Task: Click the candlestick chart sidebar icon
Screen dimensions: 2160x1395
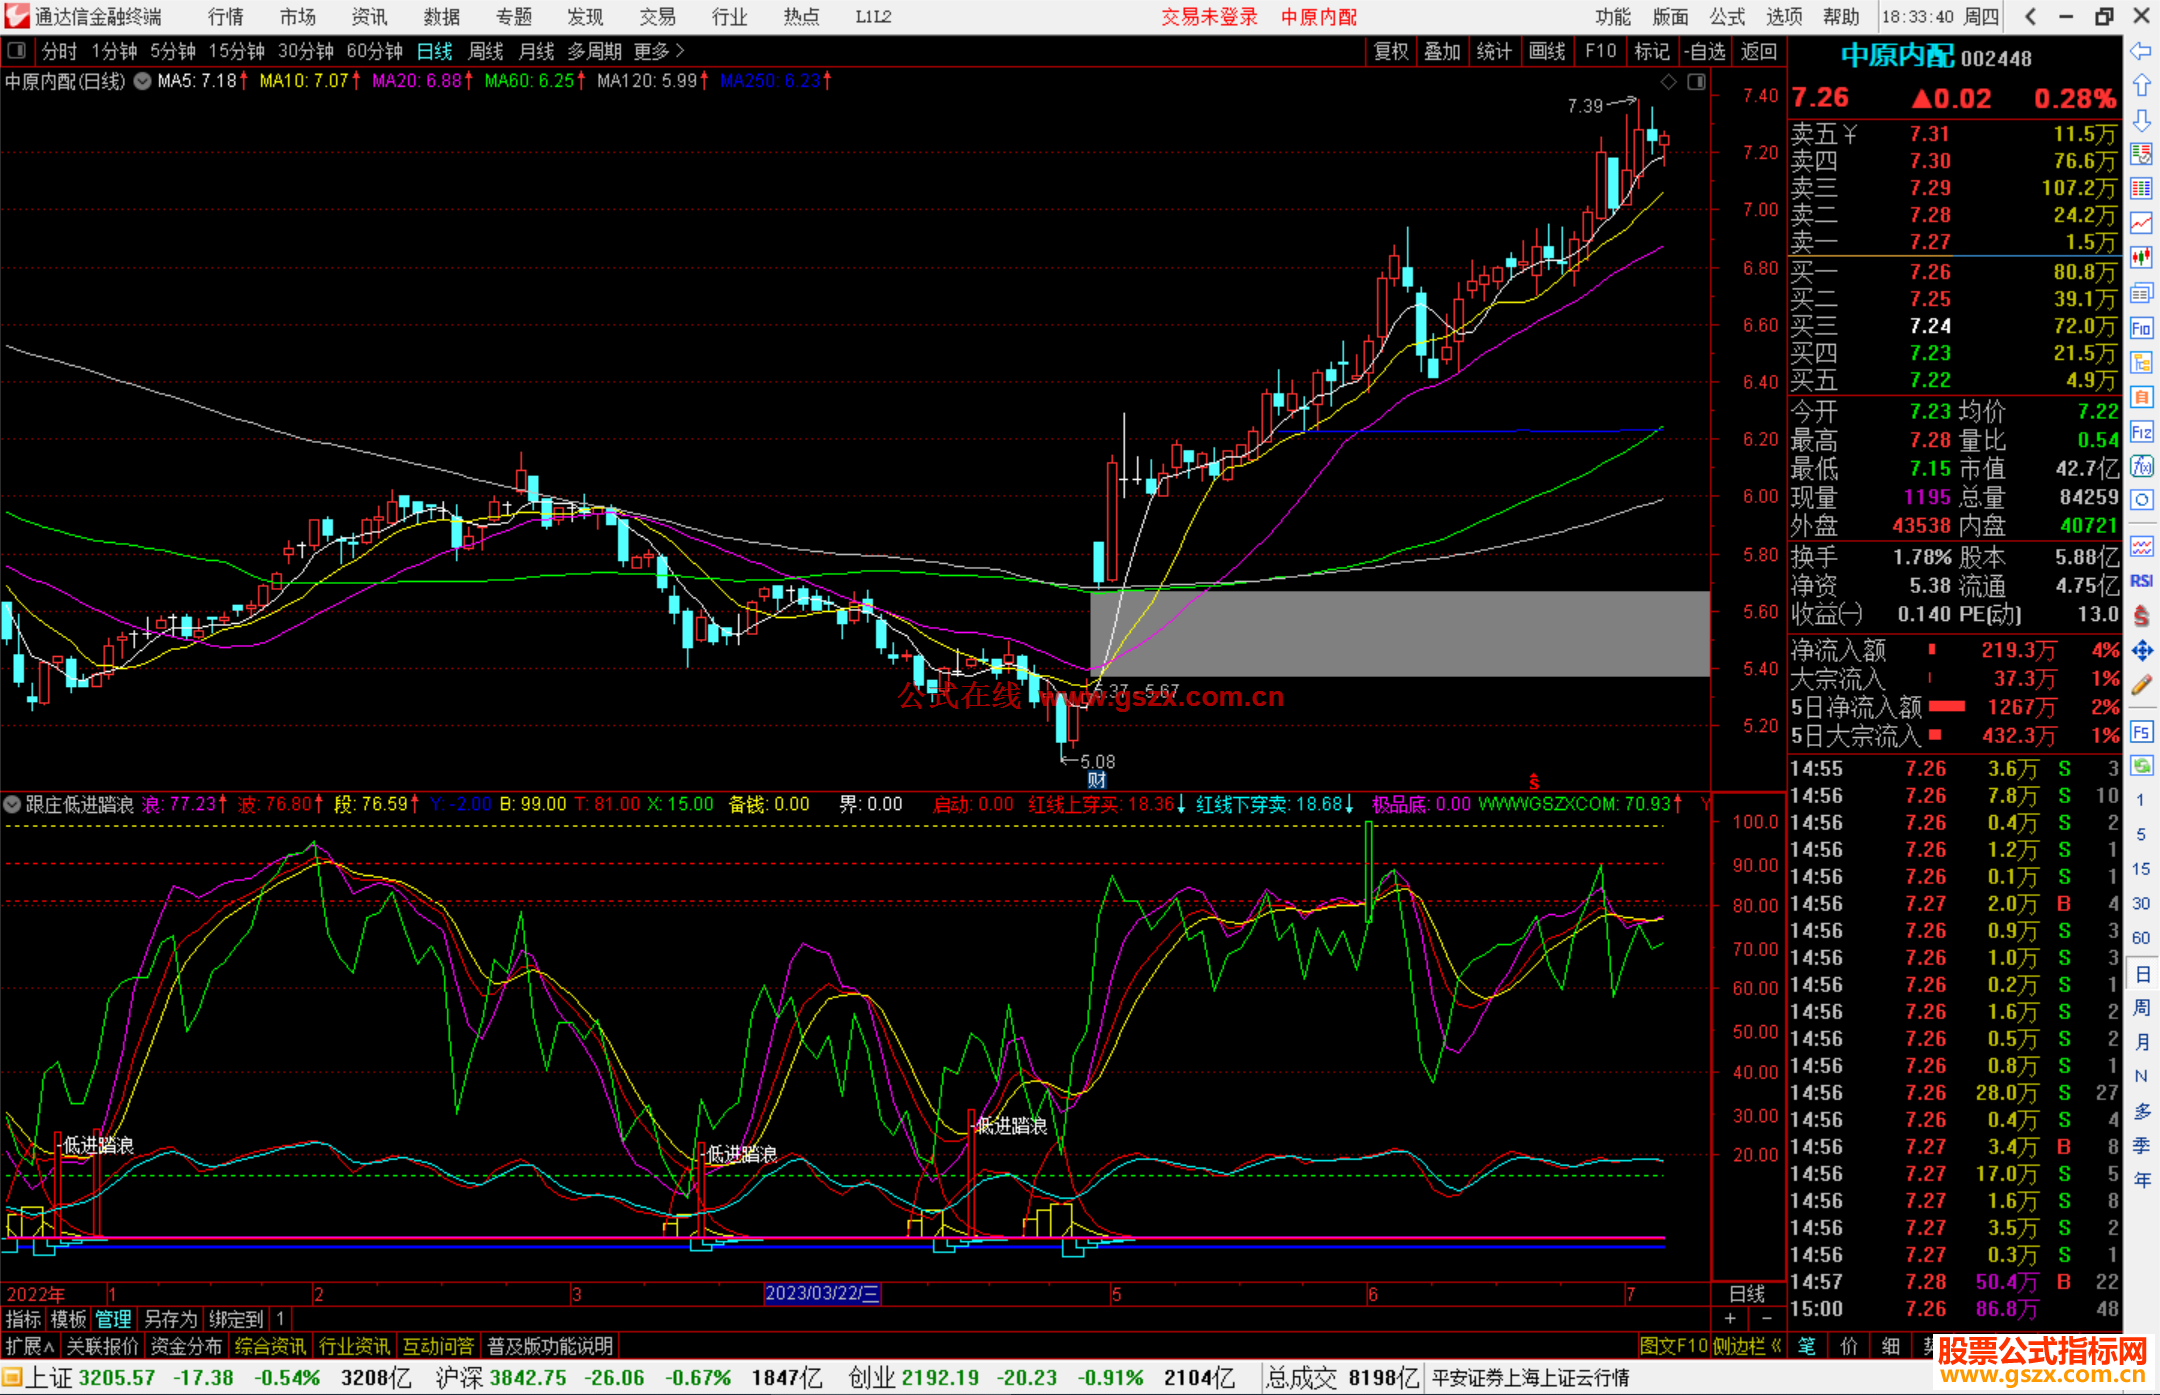Action: click(2141, 258)
